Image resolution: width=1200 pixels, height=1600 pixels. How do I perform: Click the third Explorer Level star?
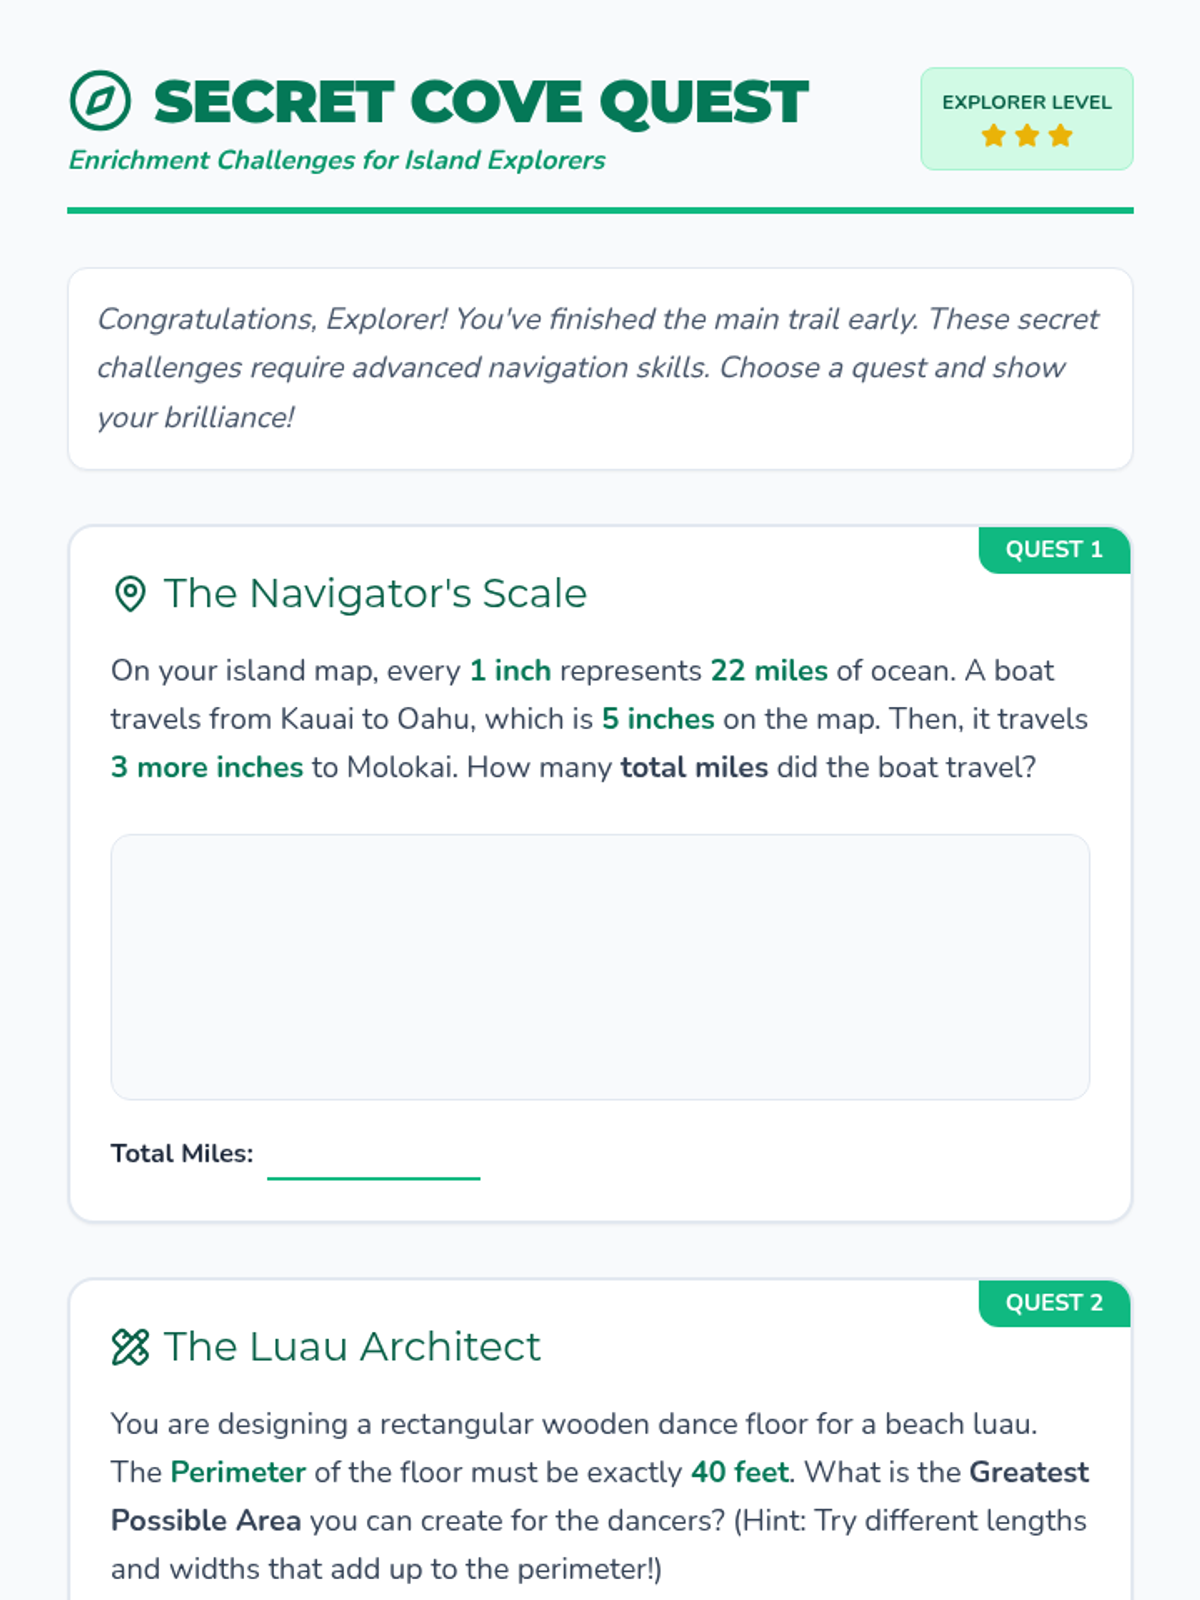(x=1060, y=136)
